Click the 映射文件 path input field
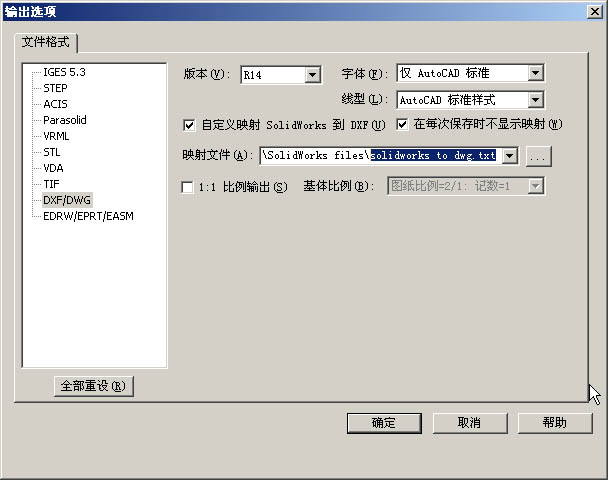Image resolution: width=608 pixels, height=480 pixels. tap(381, 156)
